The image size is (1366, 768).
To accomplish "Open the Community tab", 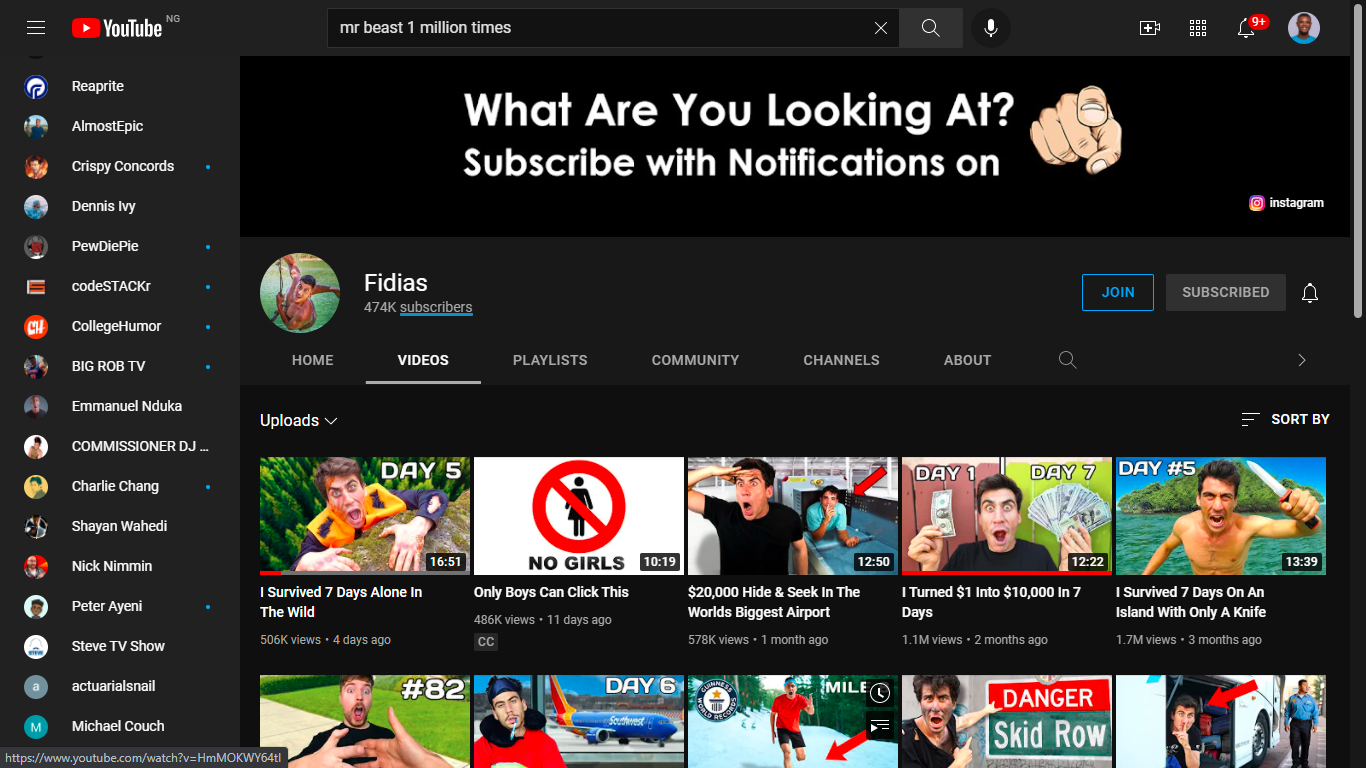I will [696, 360].
